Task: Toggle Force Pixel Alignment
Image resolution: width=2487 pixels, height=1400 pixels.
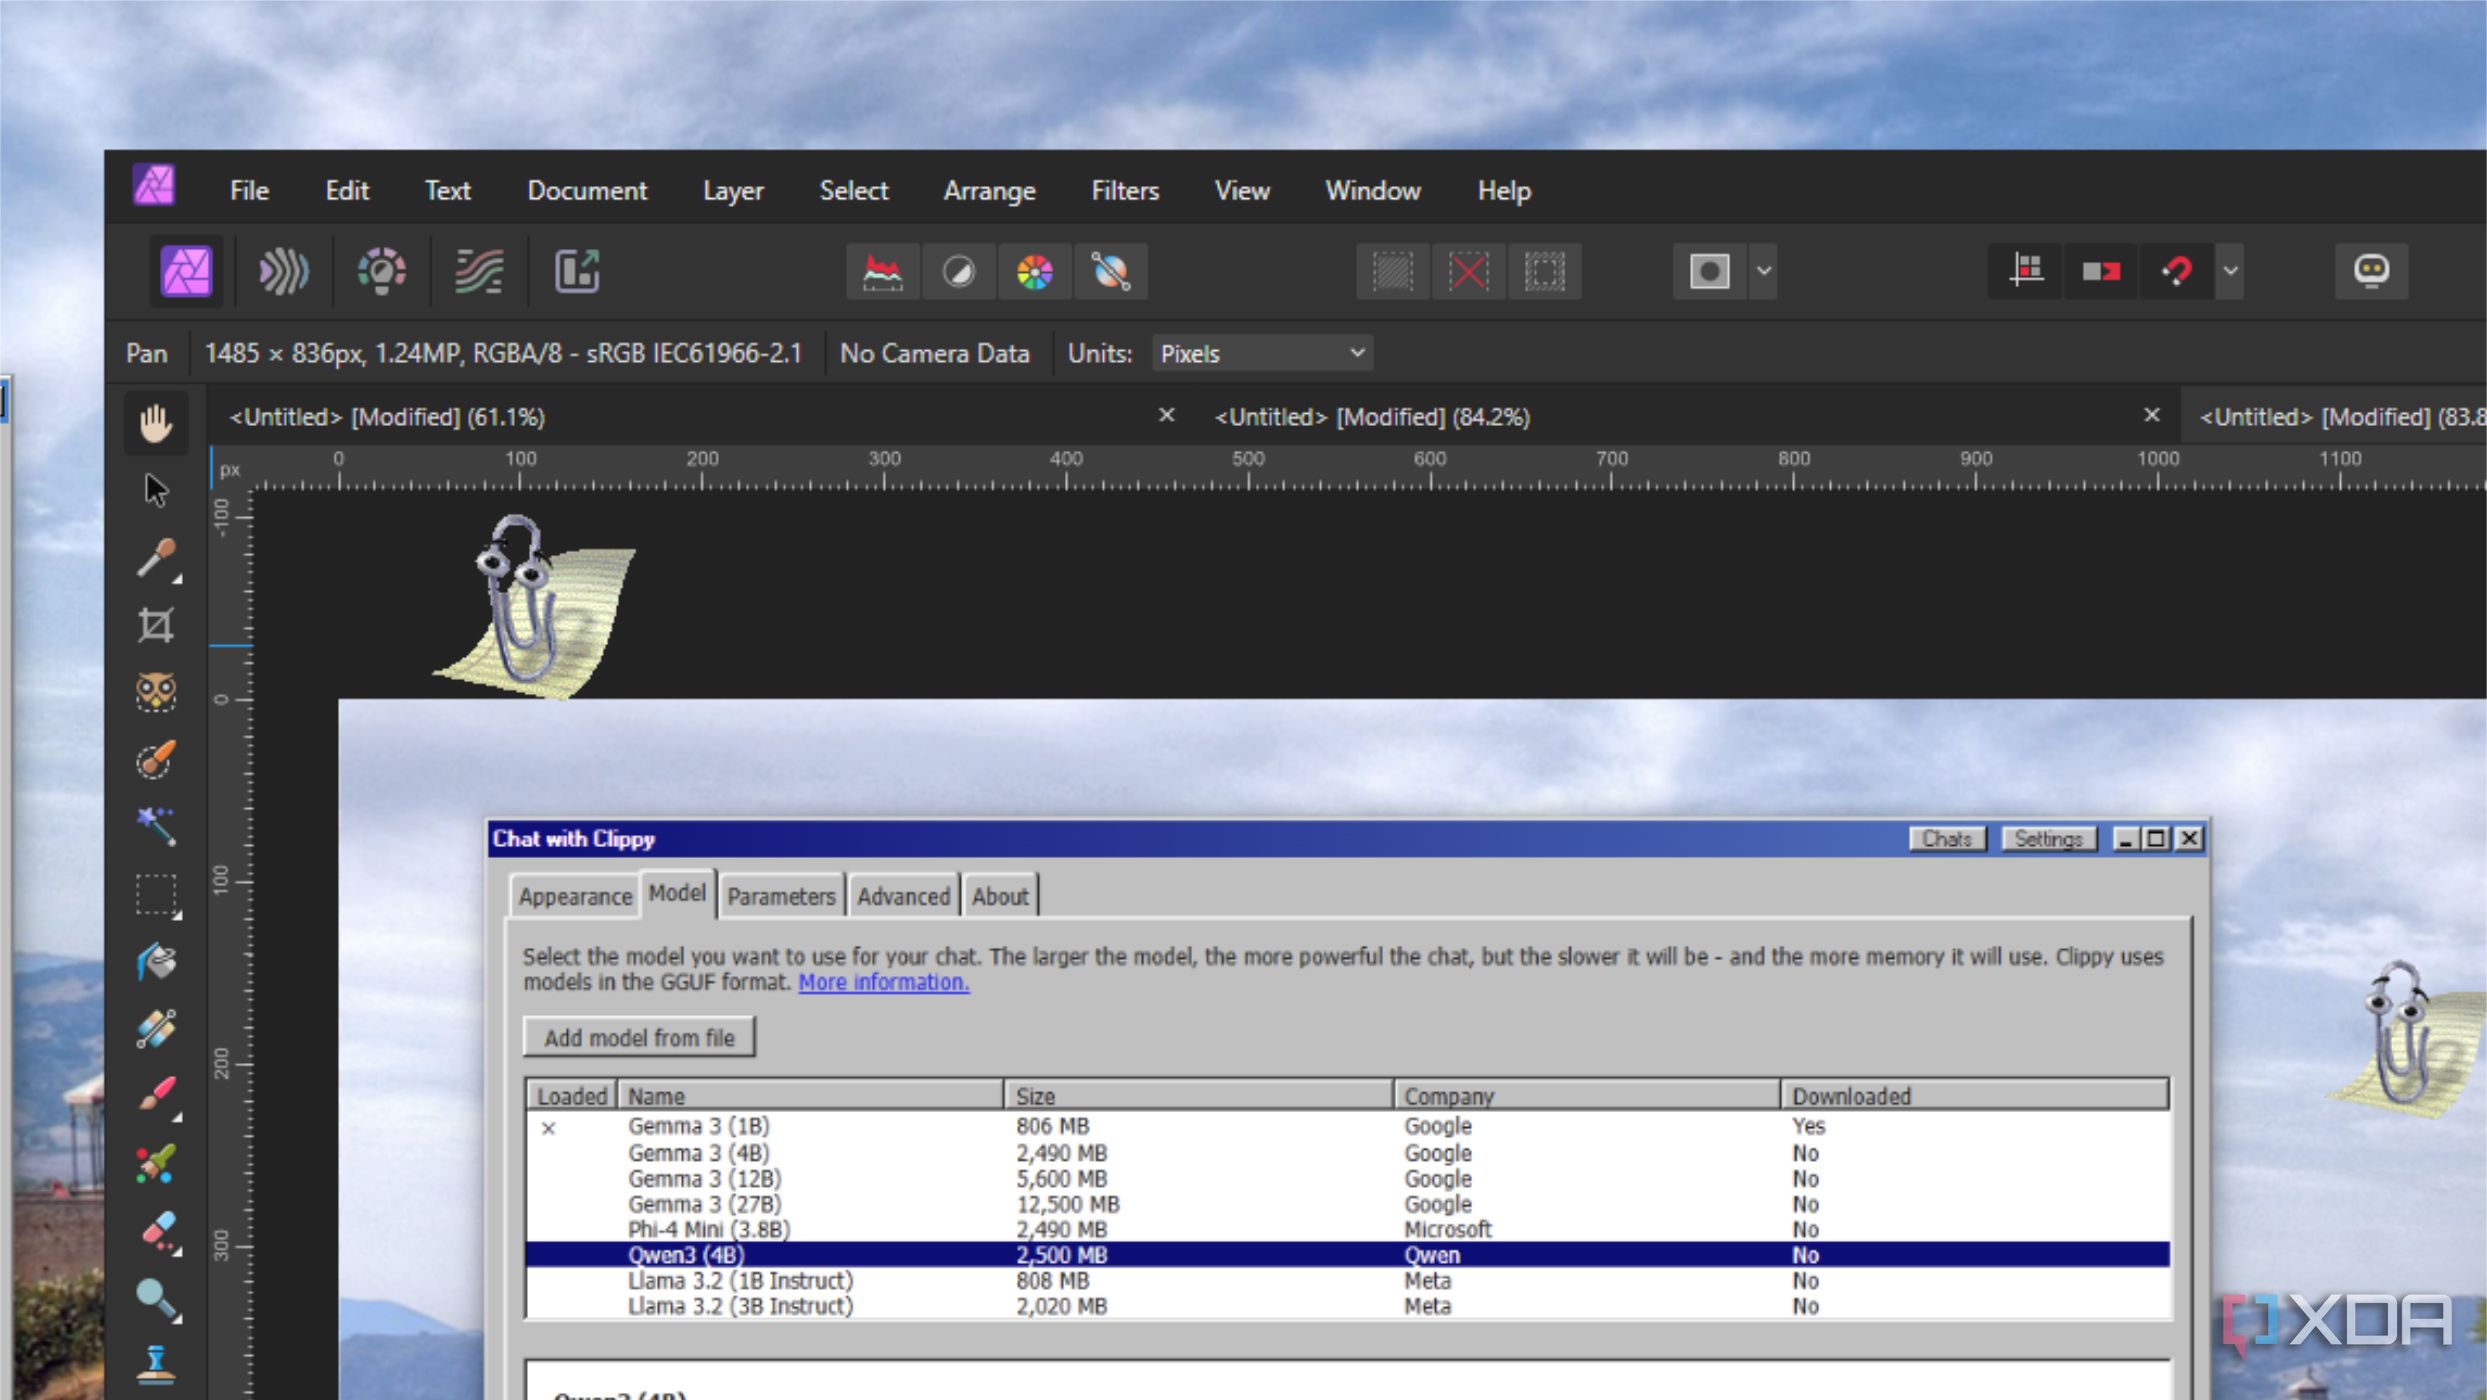Action: (2026, 271)
